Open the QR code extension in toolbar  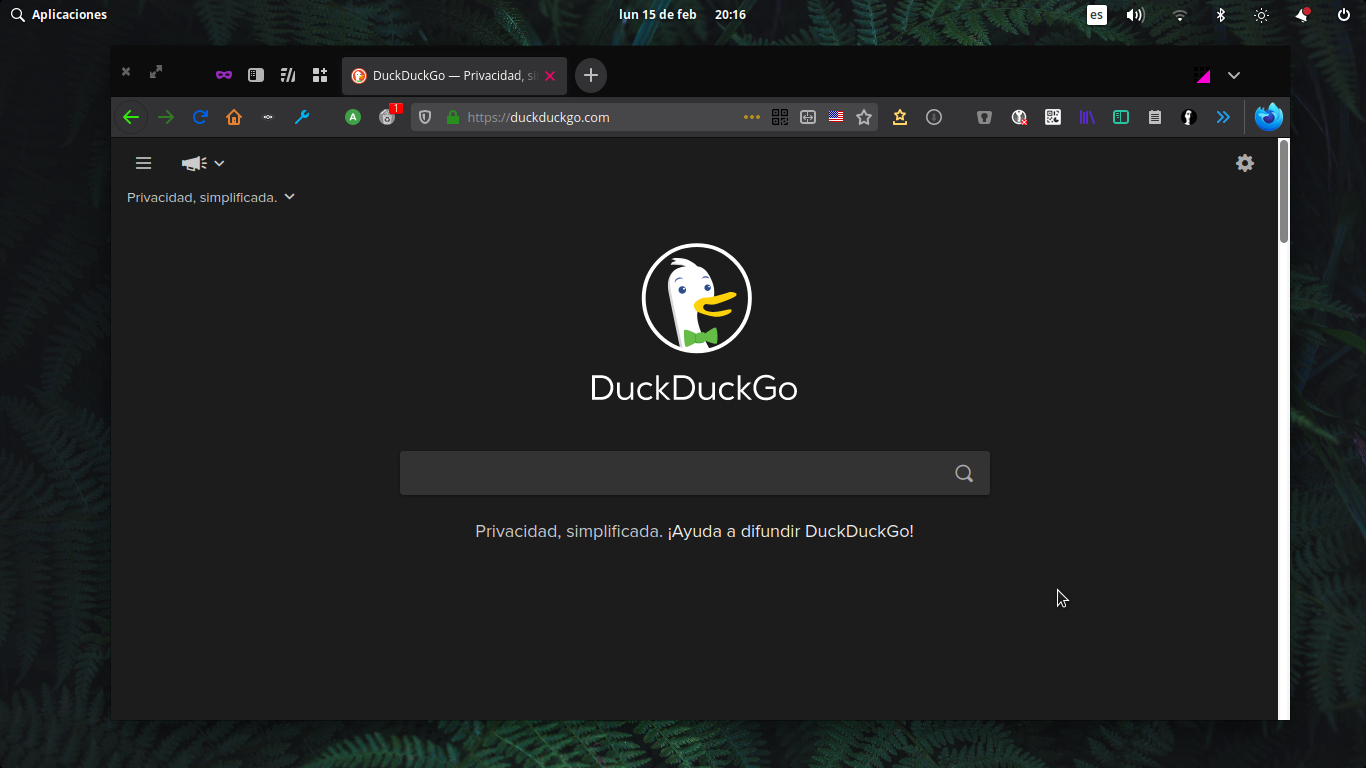[1053, 117]
